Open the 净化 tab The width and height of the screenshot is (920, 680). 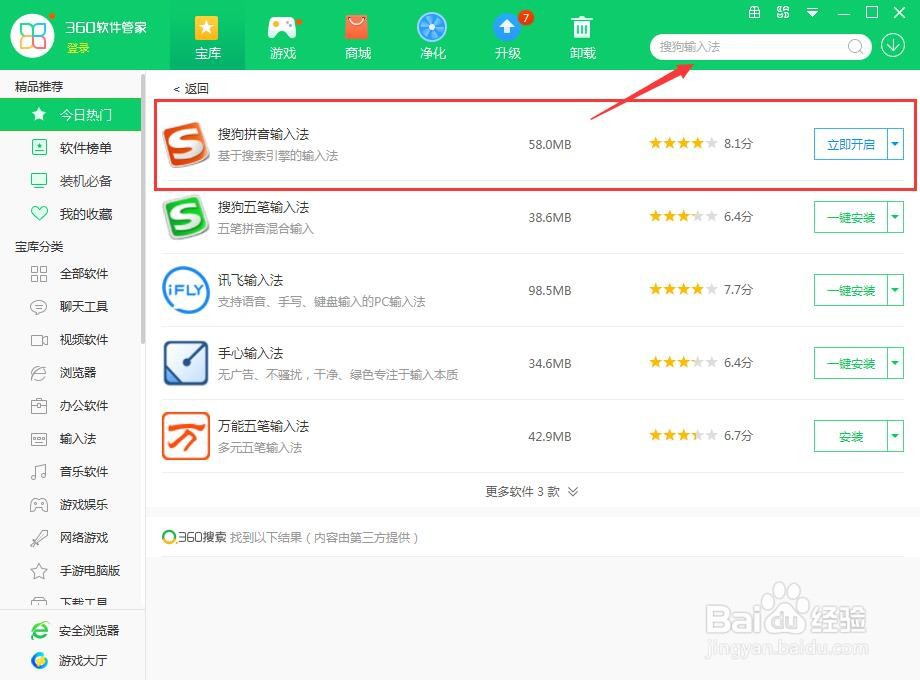[x=432, y=38]
